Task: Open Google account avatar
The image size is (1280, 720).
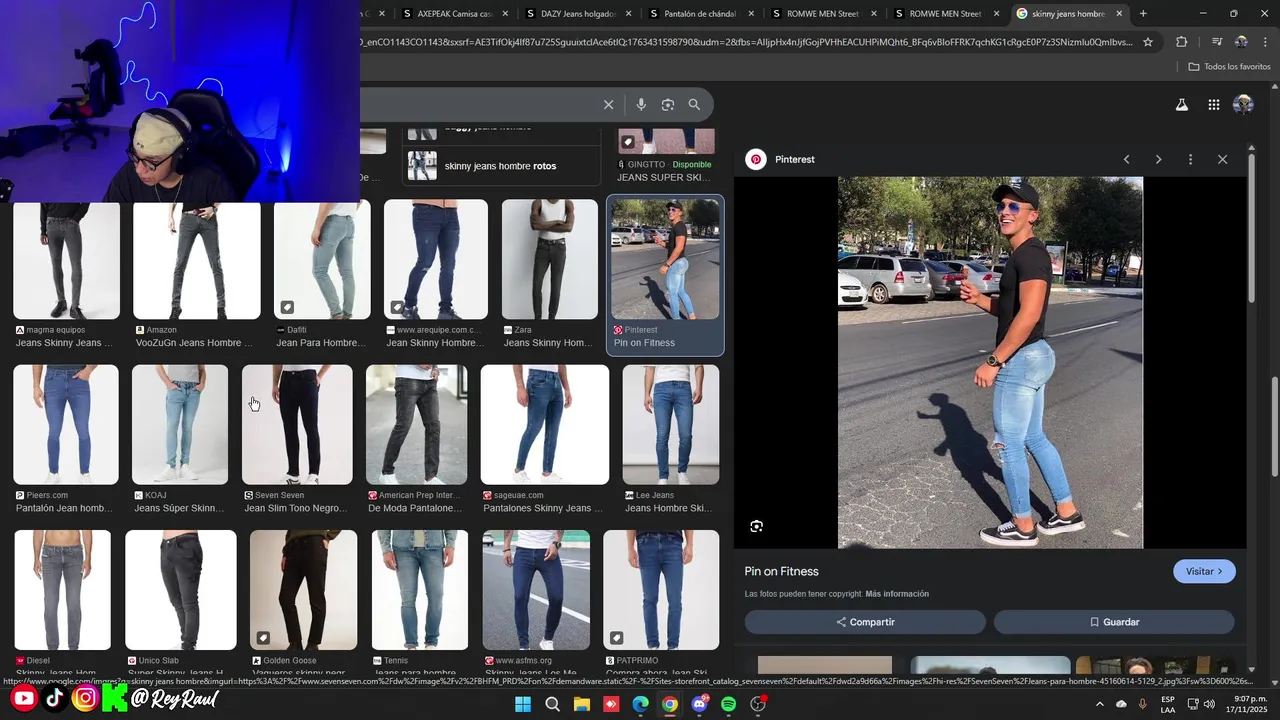Action: pos(1243,104)
